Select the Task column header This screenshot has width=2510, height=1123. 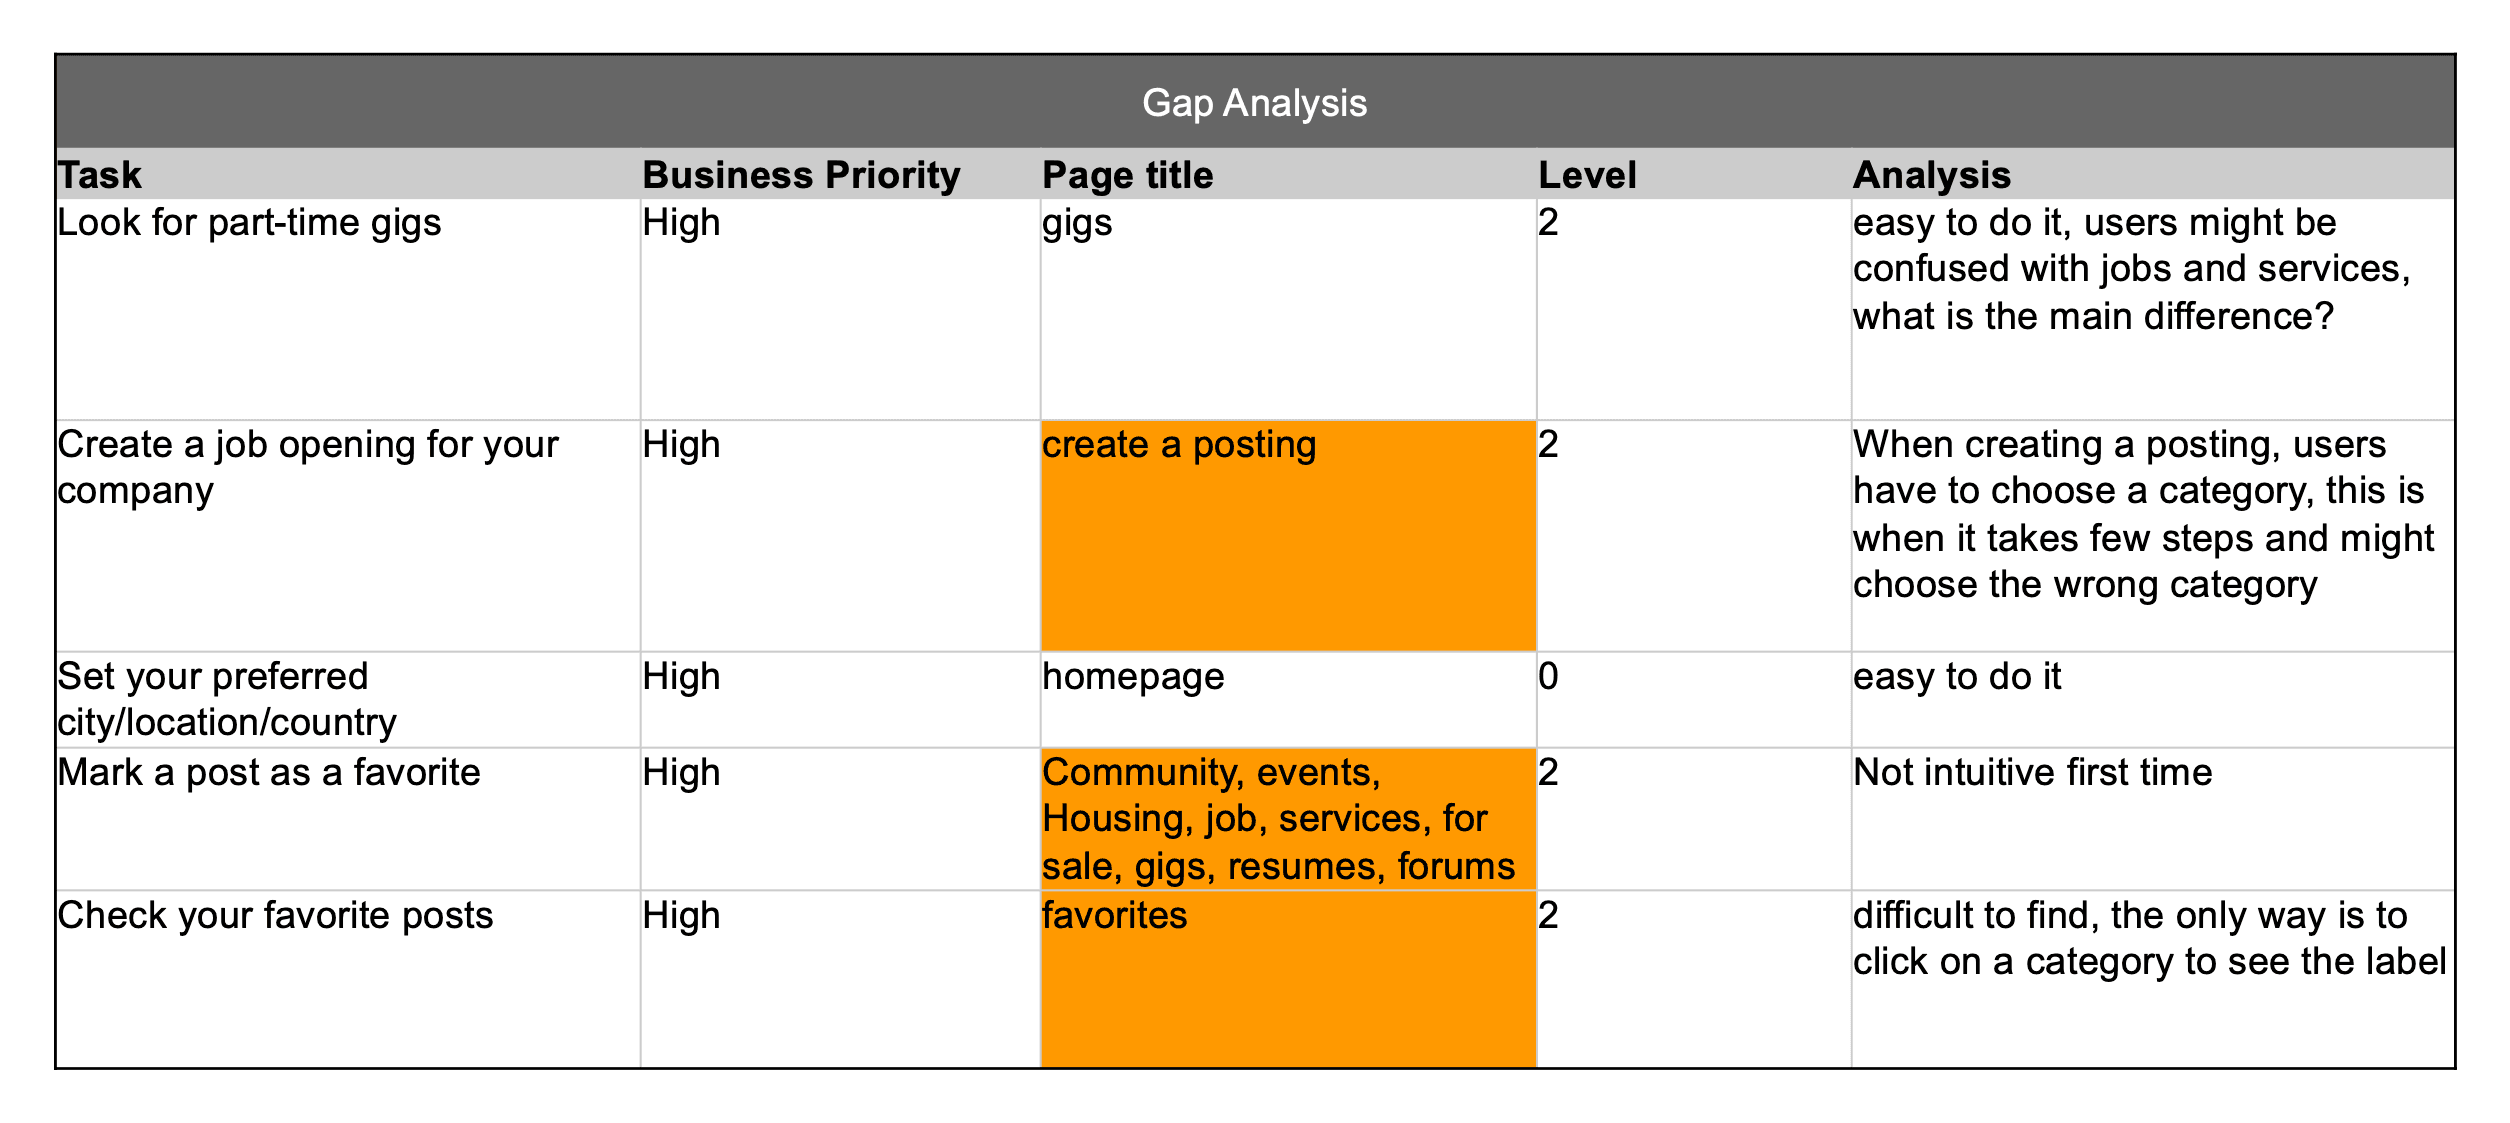tap(100, 175)
